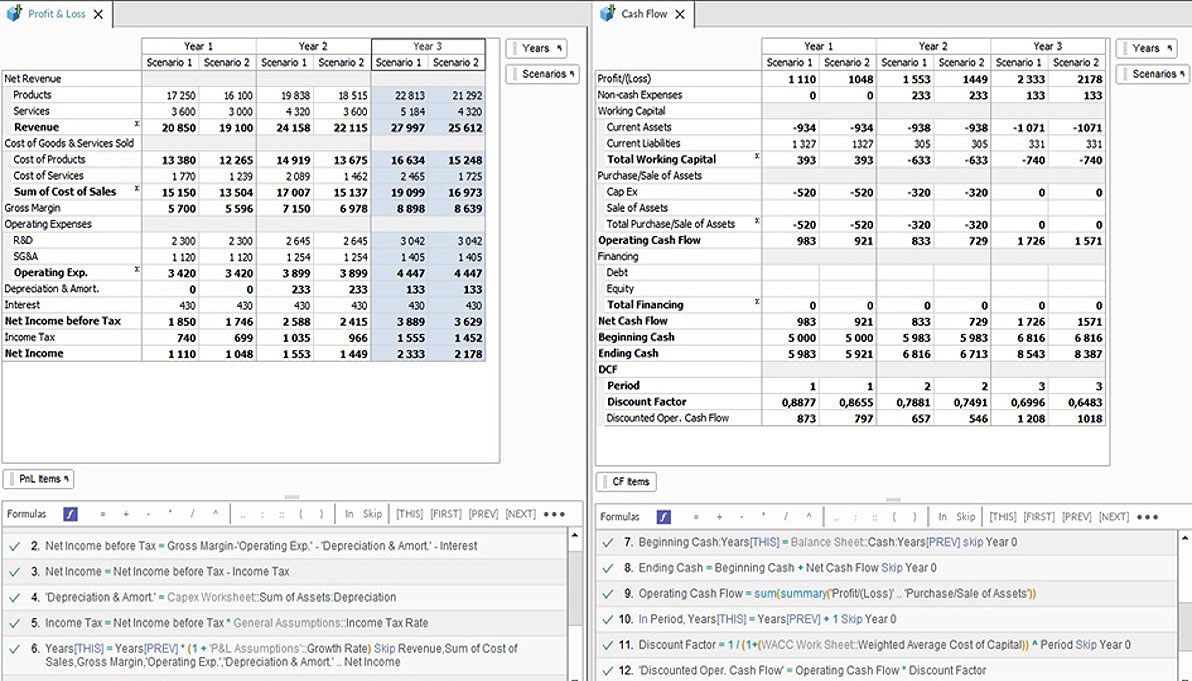Open the PnL Items dimension selector
This screenshot has width=1192, height=681.
coord(39,479)
